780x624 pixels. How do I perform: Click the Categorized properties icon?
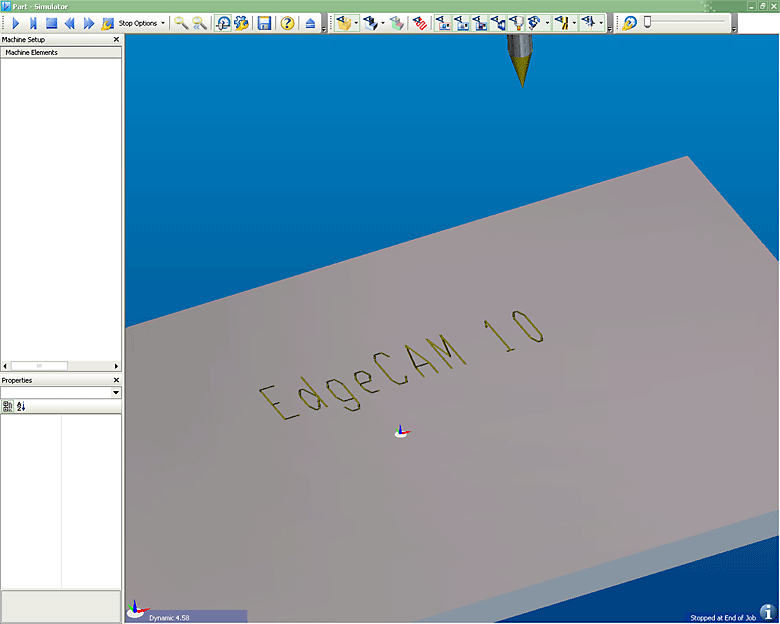(x=7, y=407)
